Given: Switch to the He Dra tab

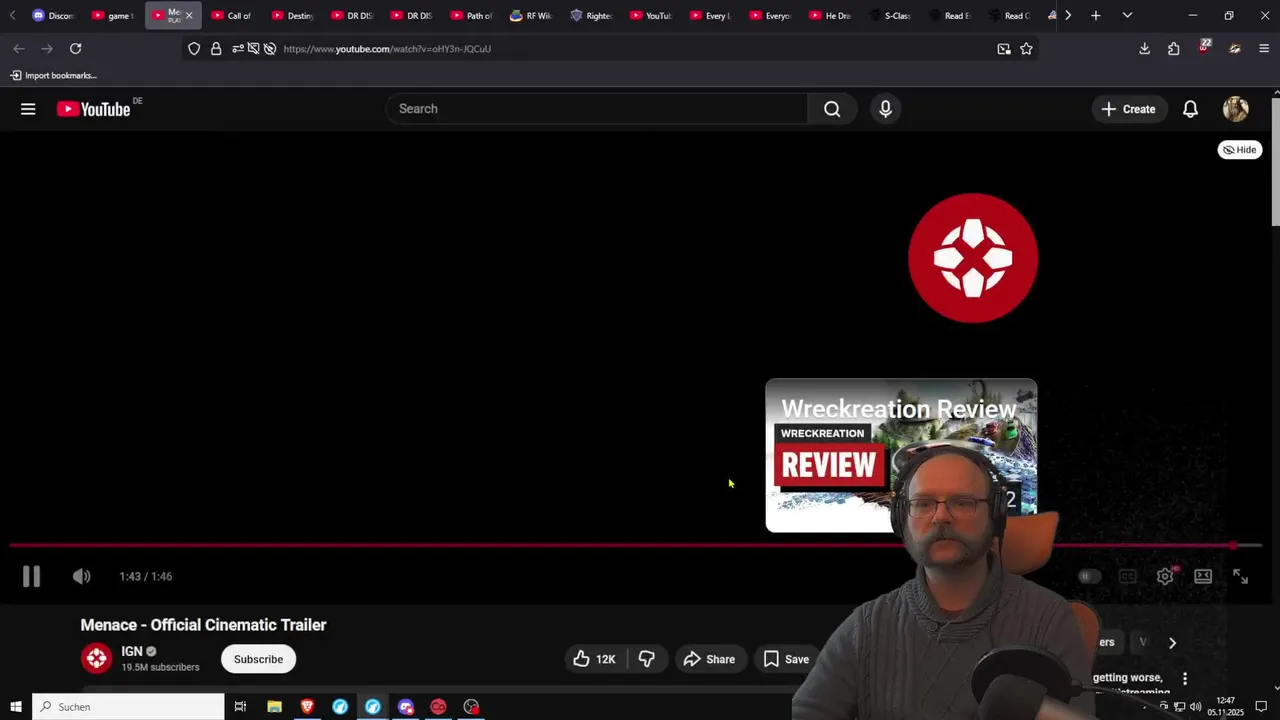Looking at the screenshot, I should (x=832, y=15).
